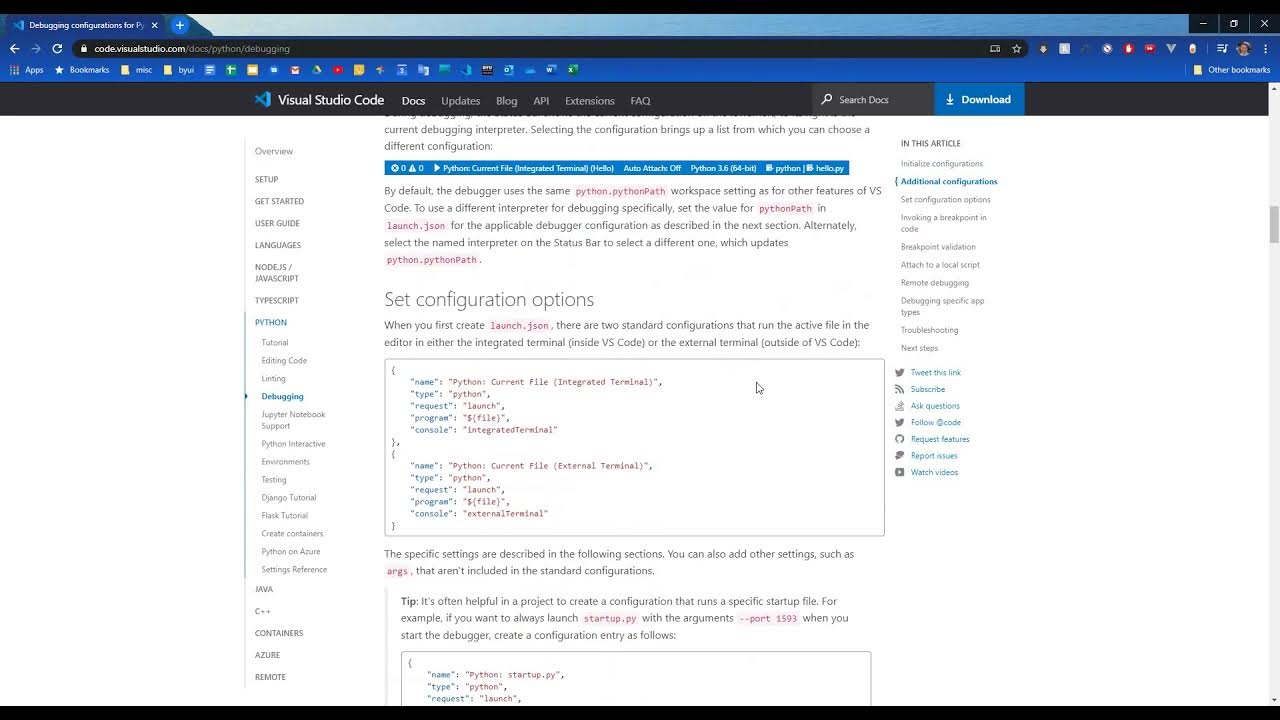
Task: Click the Visual Studio Code logo
Action: [263, 100]
